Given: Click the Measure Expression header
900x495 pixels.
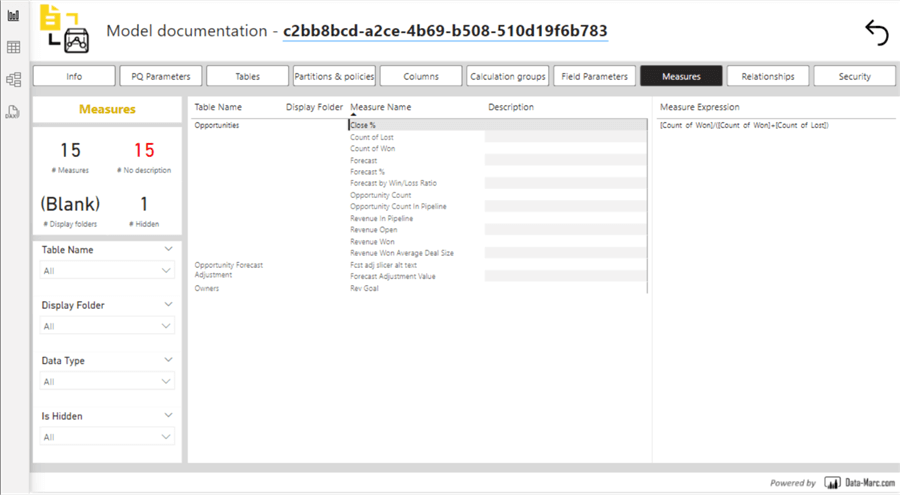Looking at the screenshot, I should click(x=700, y=107).
